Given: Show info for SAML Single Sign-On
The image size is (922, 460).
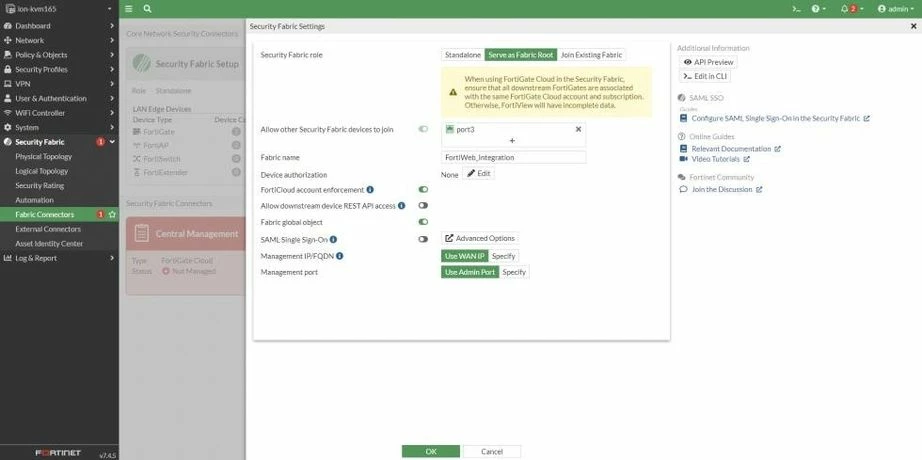Looking at the screenshot, I should (333, 239).
